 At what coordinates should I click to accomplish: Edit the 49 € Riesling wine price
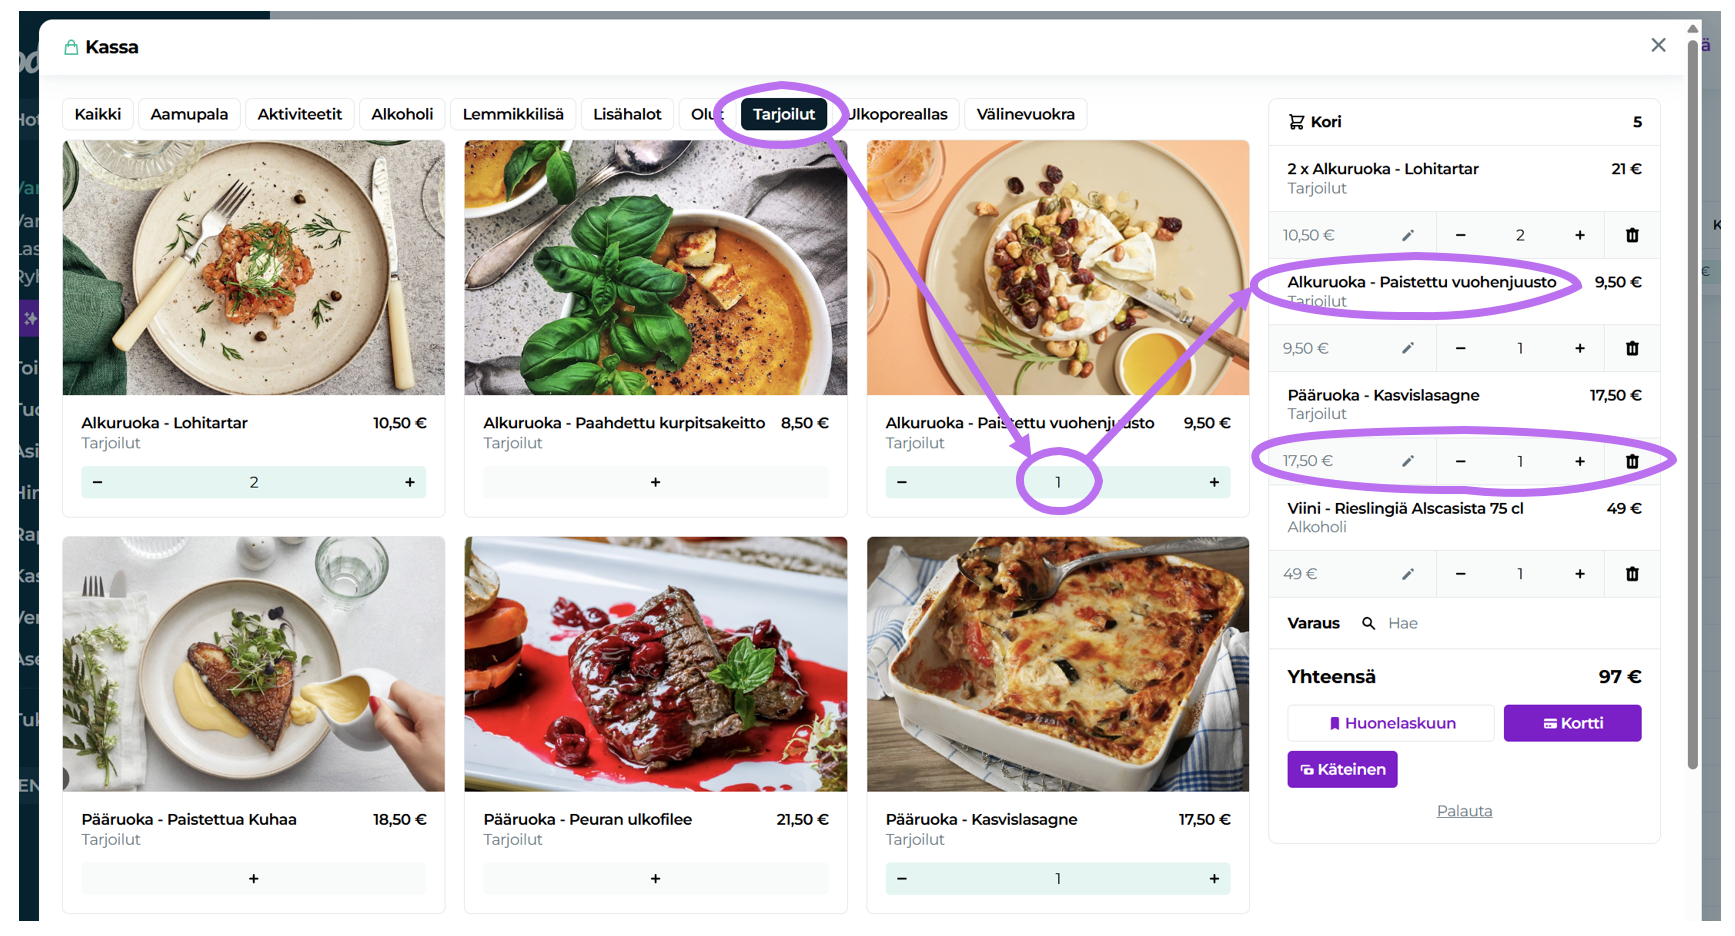coord(1407,574)
